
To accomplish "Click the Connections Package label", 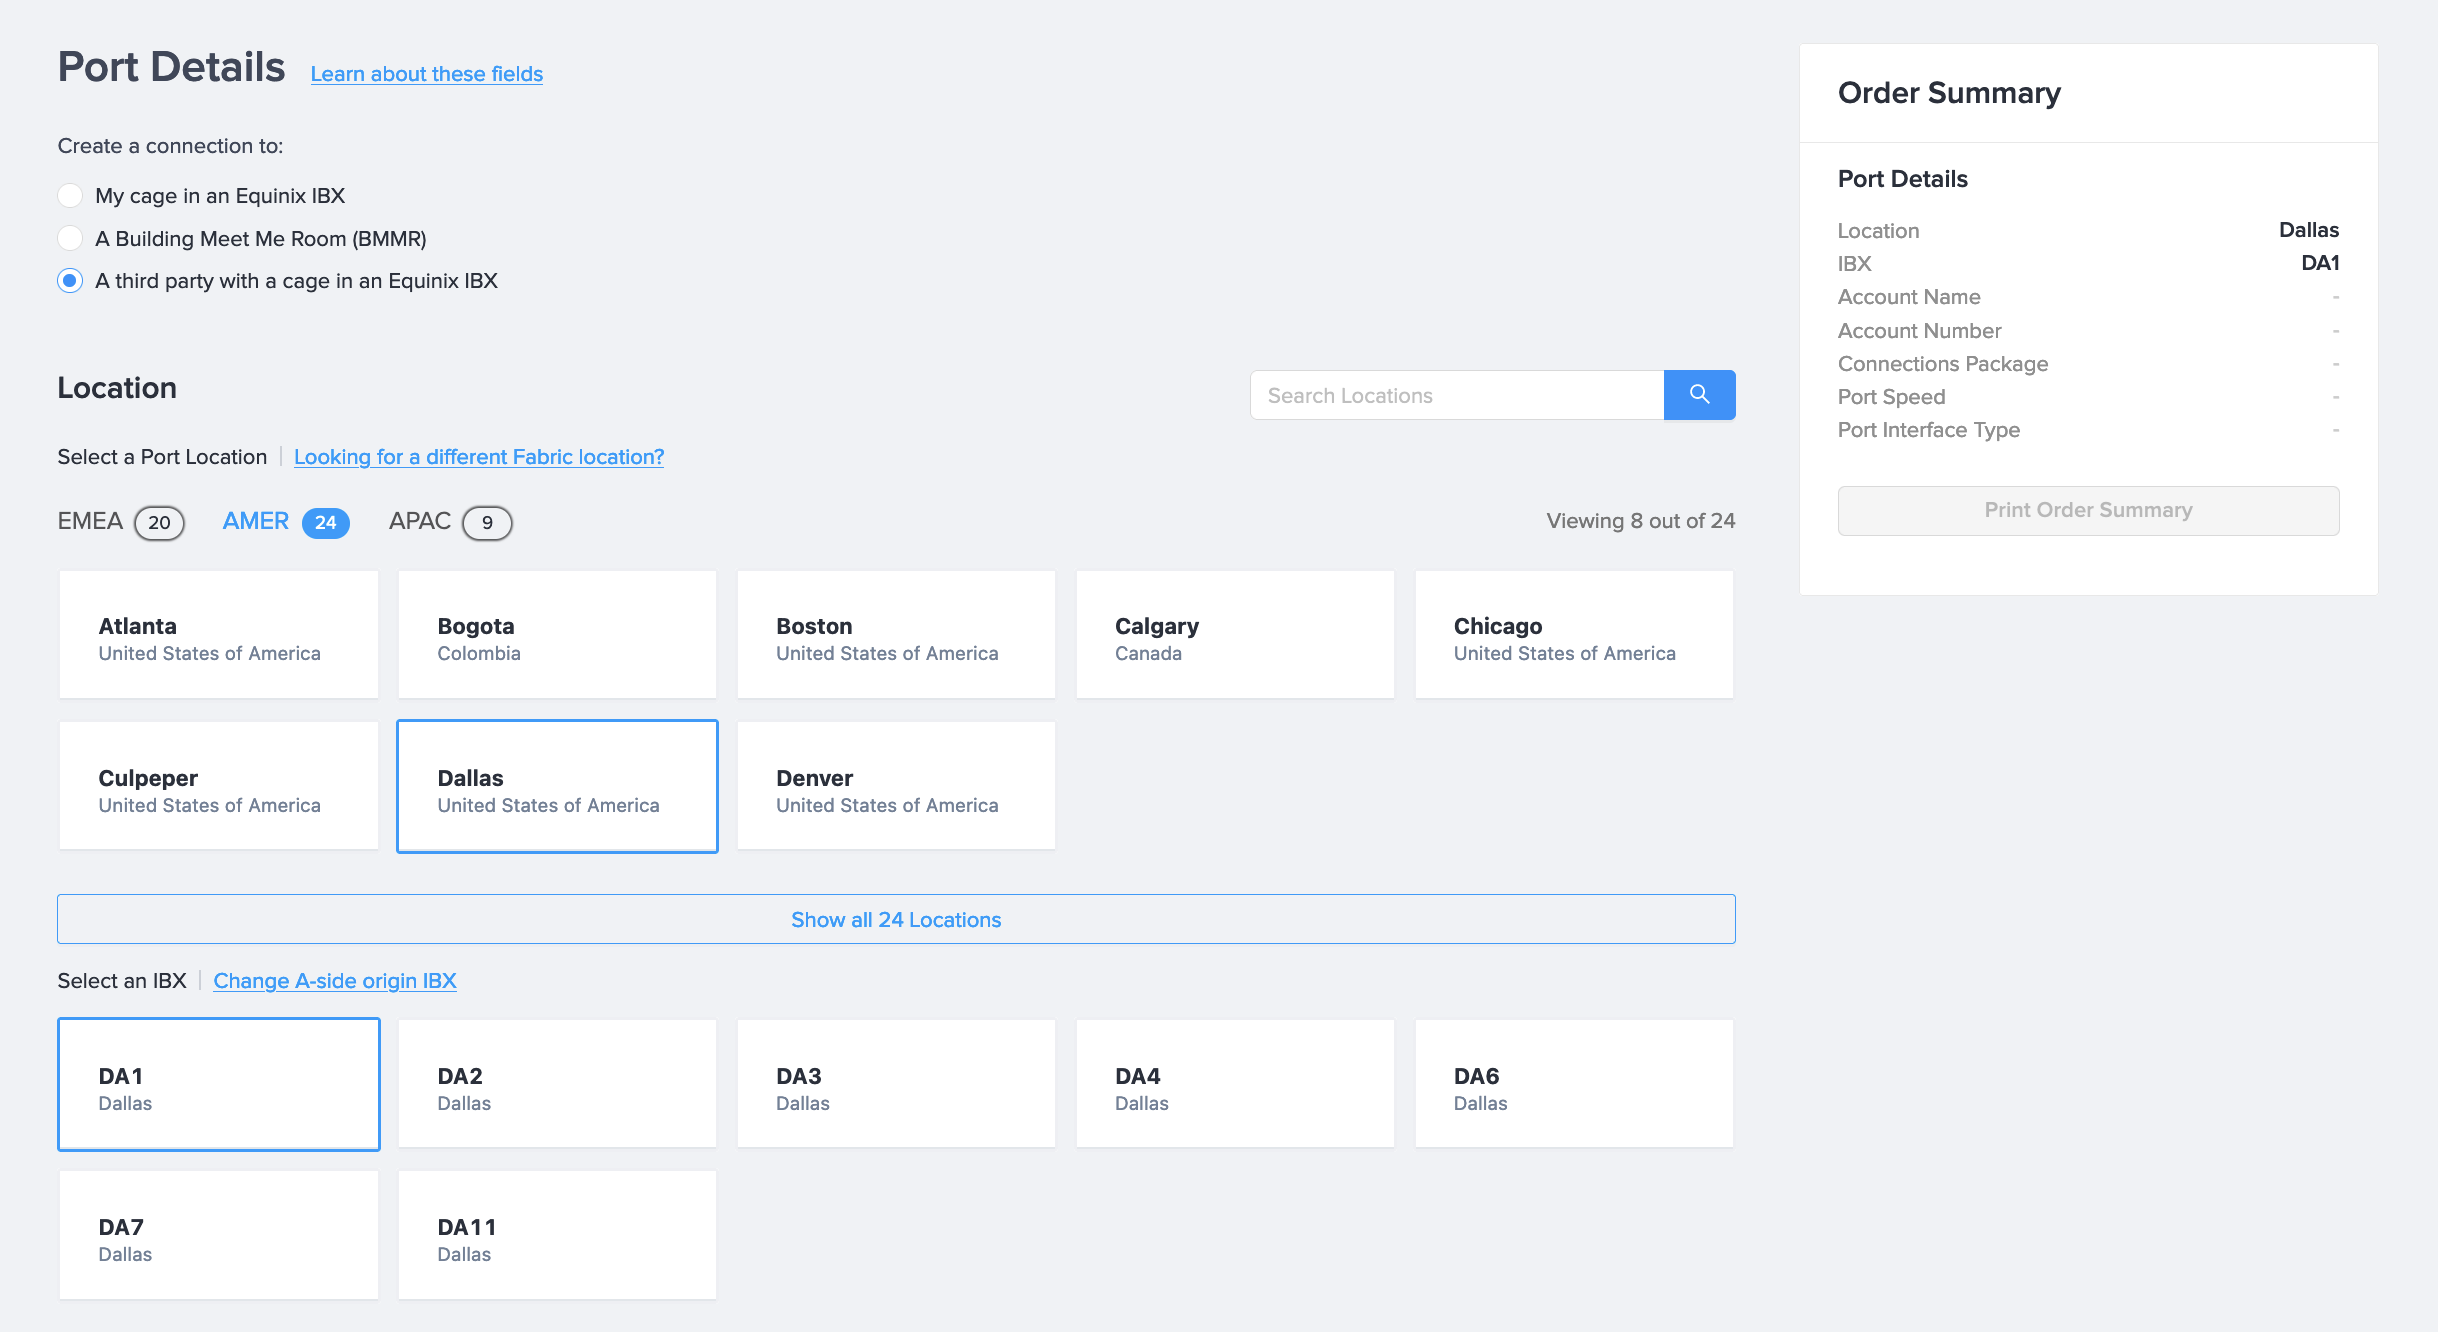I will pyautogui.click(x=1943, y=364).
